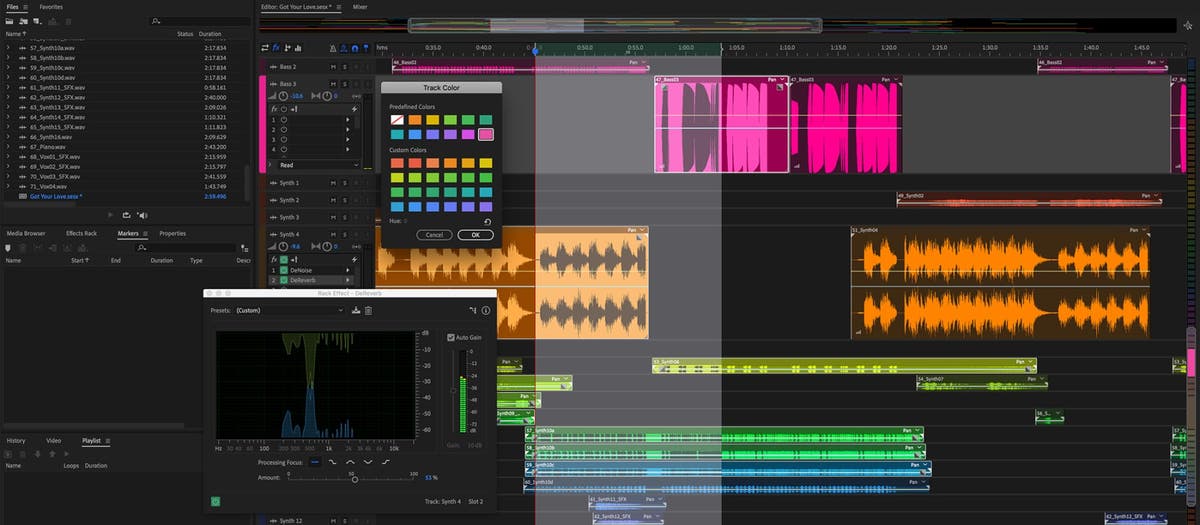Expand the 67_Piano.wav file entry

(9, 147)
